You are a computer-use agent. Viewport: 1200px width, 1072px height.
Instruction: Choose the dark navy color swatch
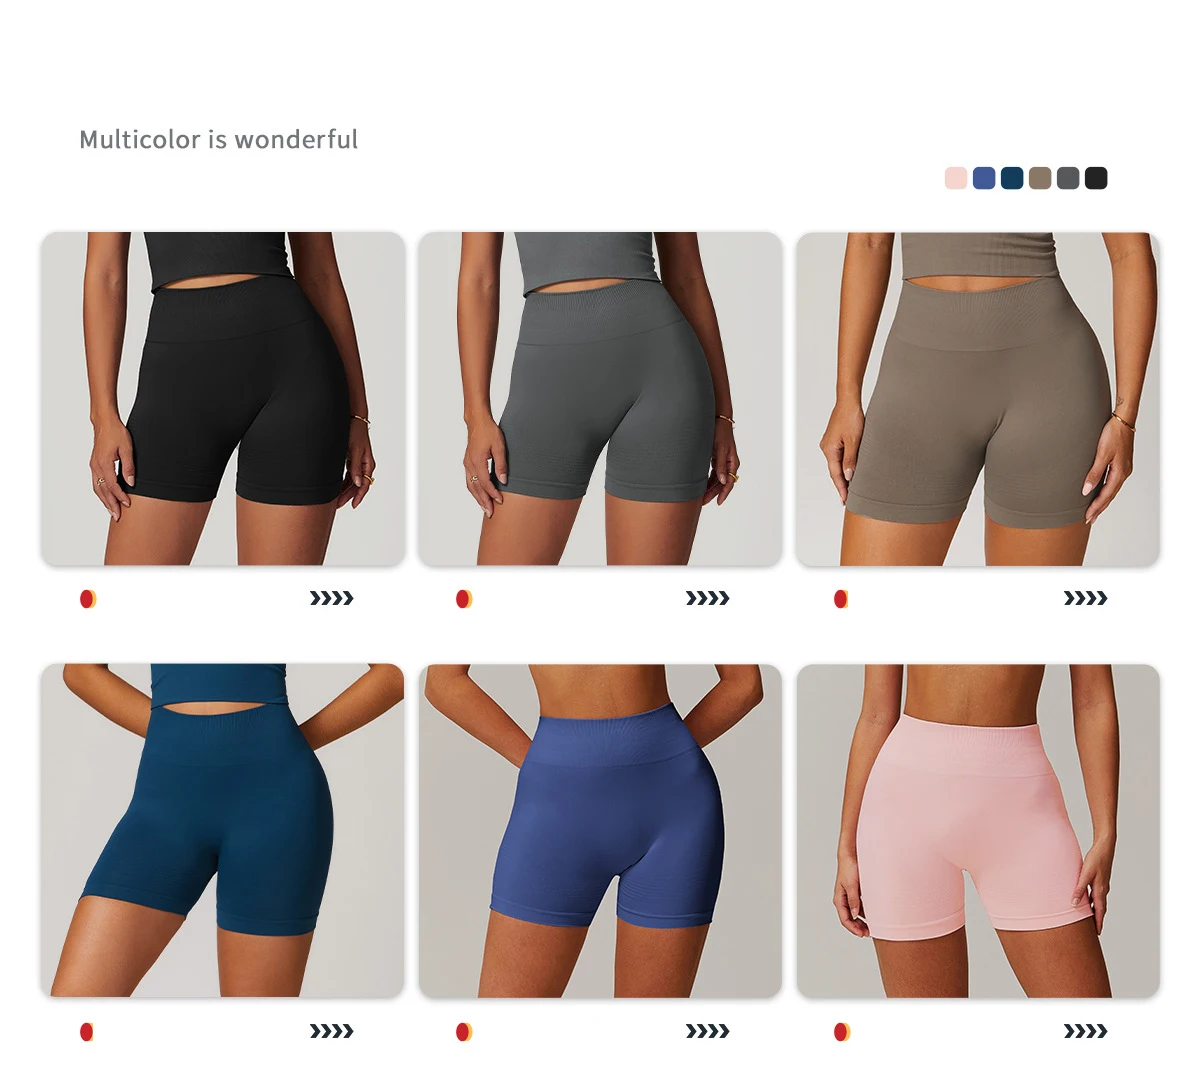pos(1012,178)
